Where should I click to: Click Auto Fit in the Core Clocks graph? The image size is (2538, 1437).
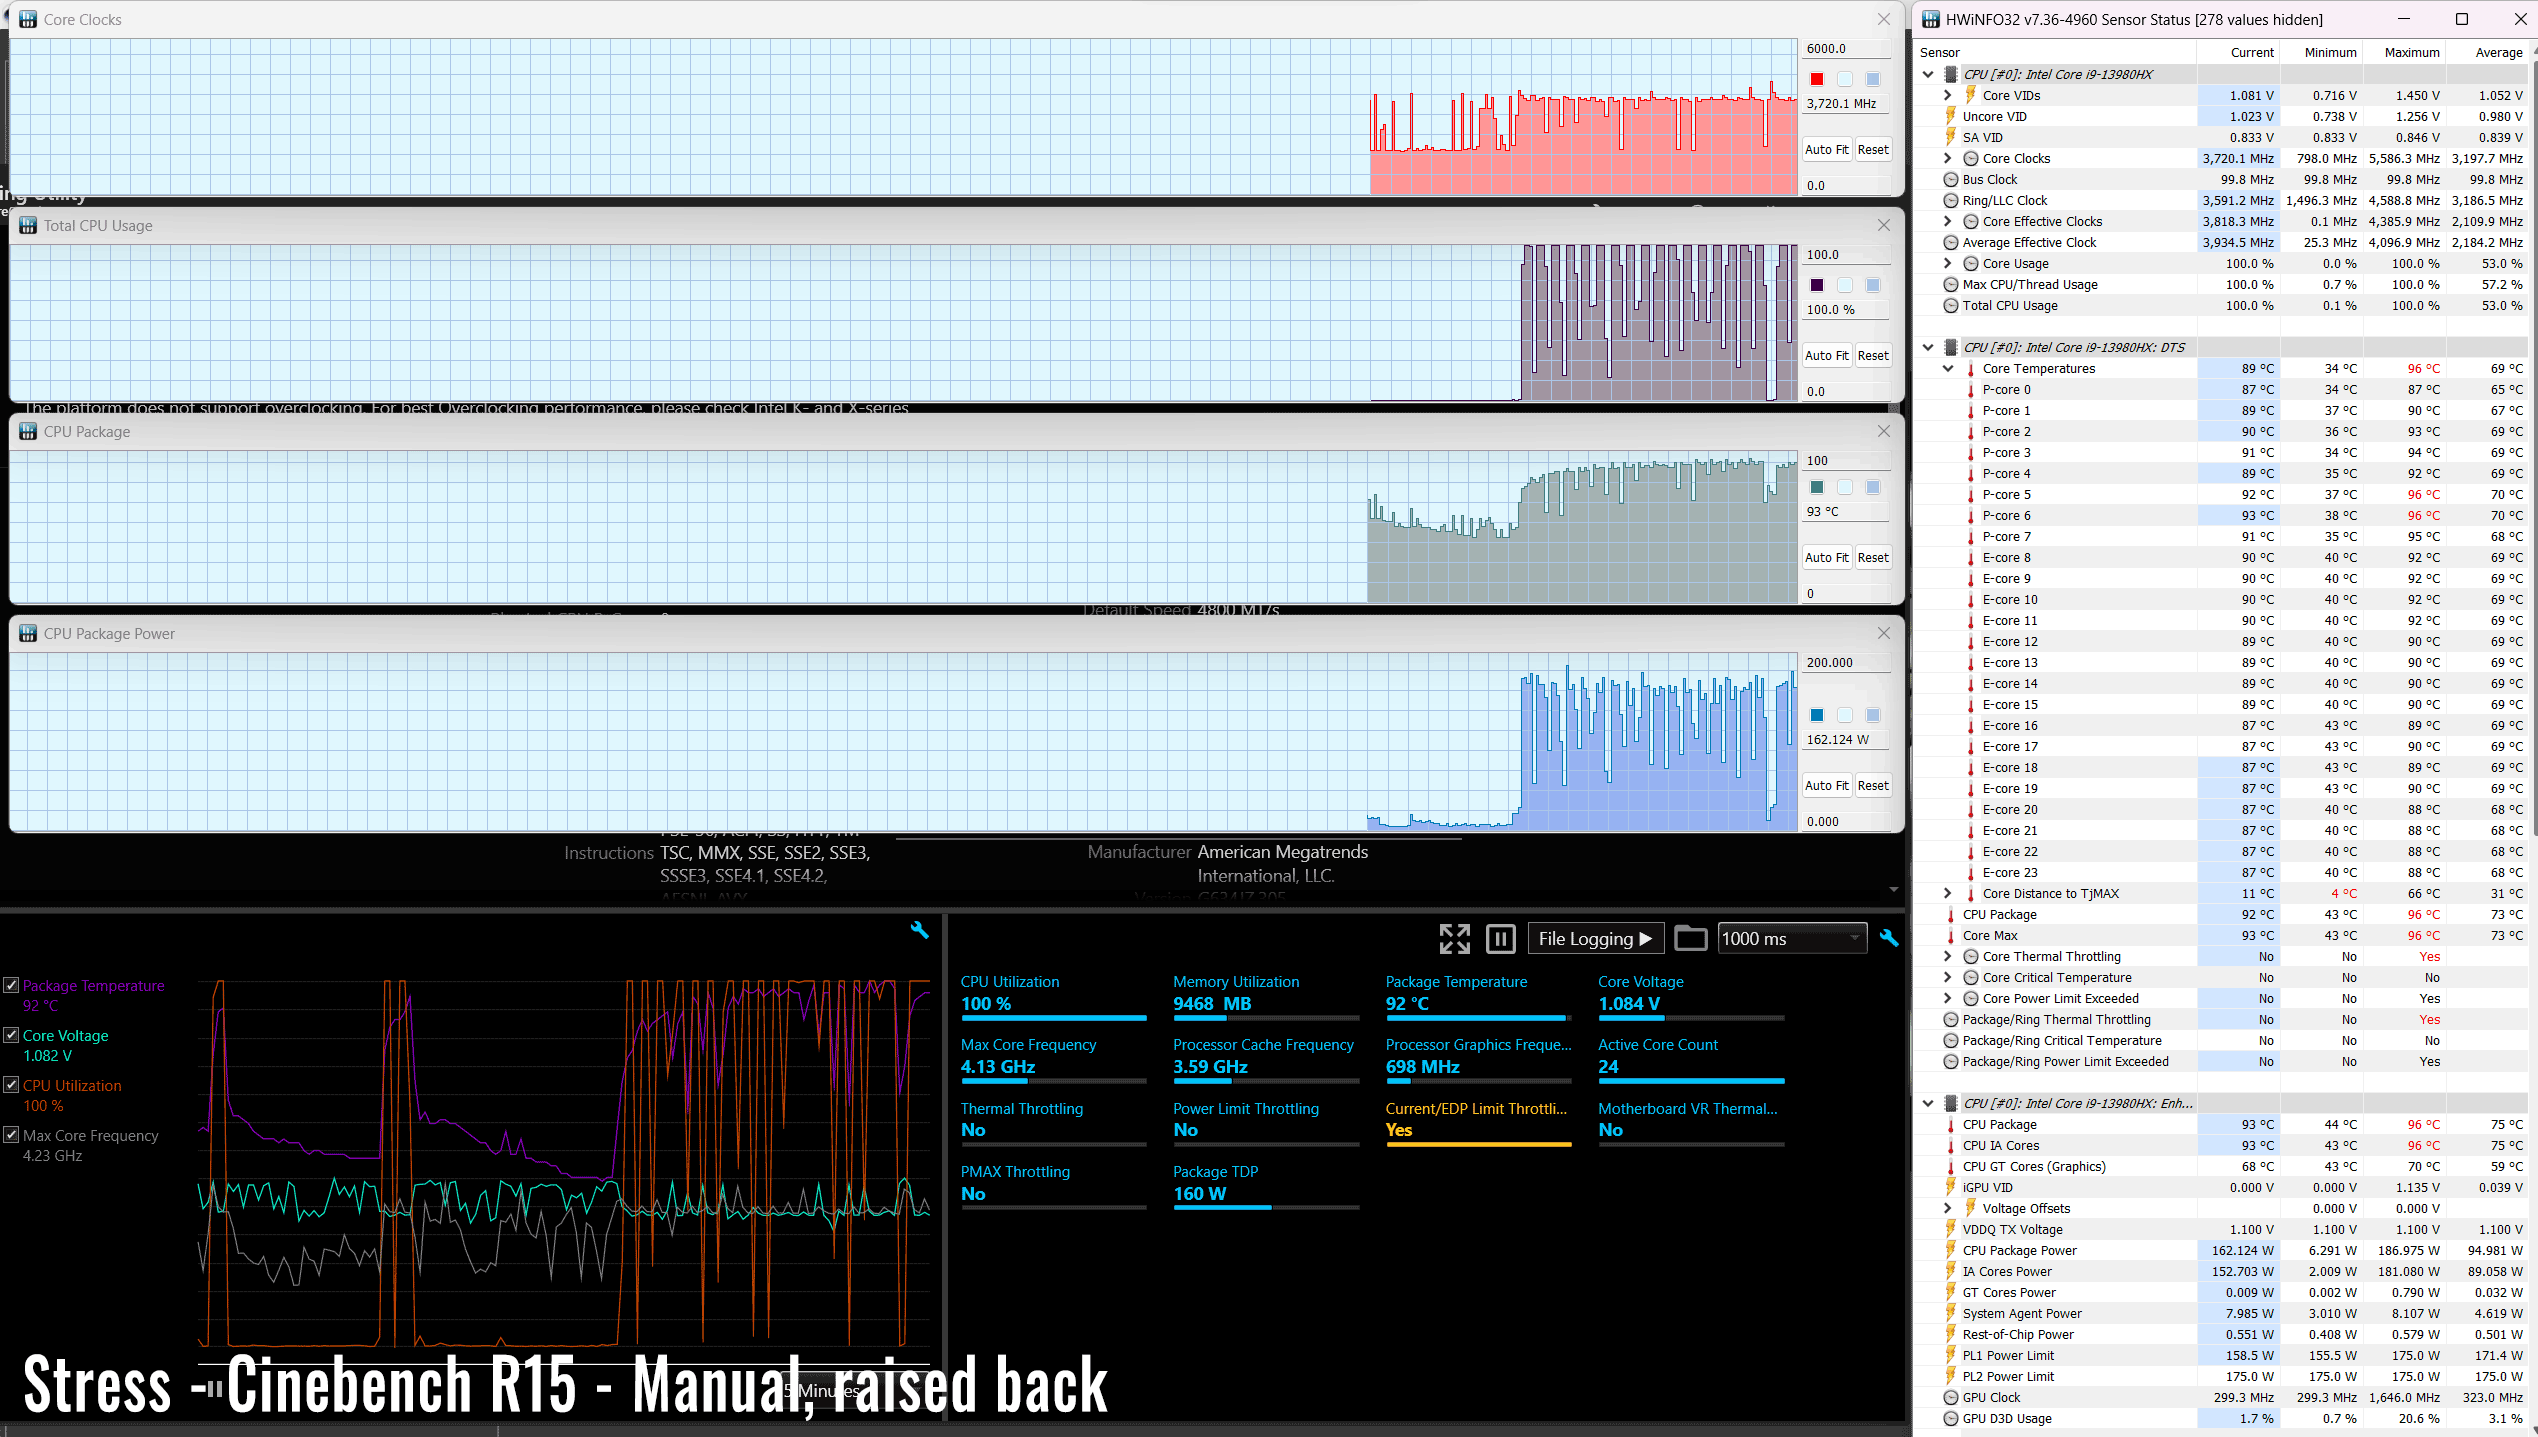(1827, 150)
